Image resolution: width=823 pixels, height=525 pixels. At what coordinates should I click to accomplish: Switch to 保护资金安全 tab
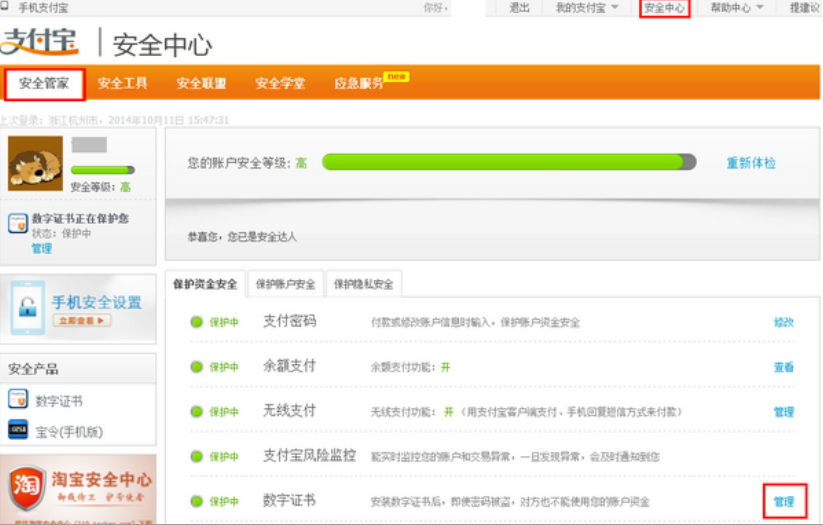tap(205, 284)
